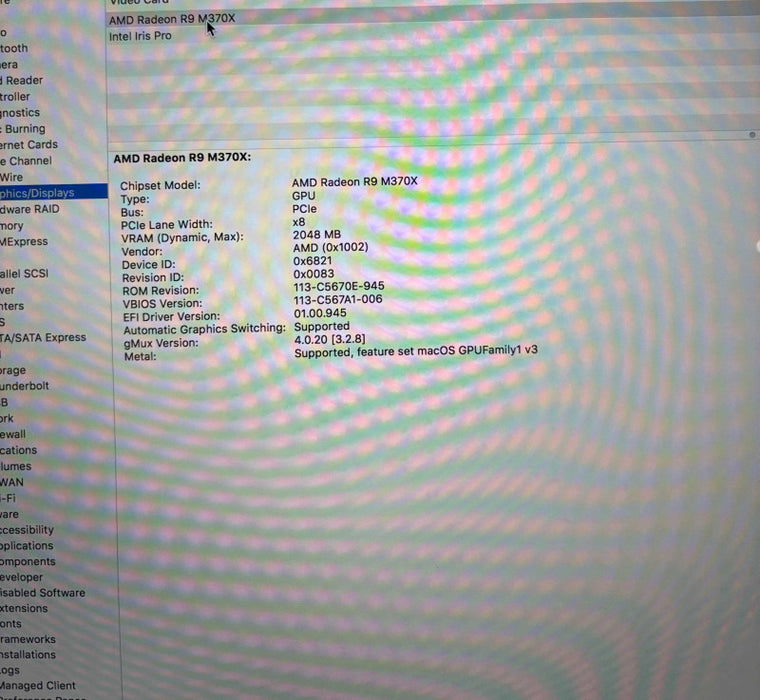
Task: Select Applications in the sidebar
Action: coord(27,546)
